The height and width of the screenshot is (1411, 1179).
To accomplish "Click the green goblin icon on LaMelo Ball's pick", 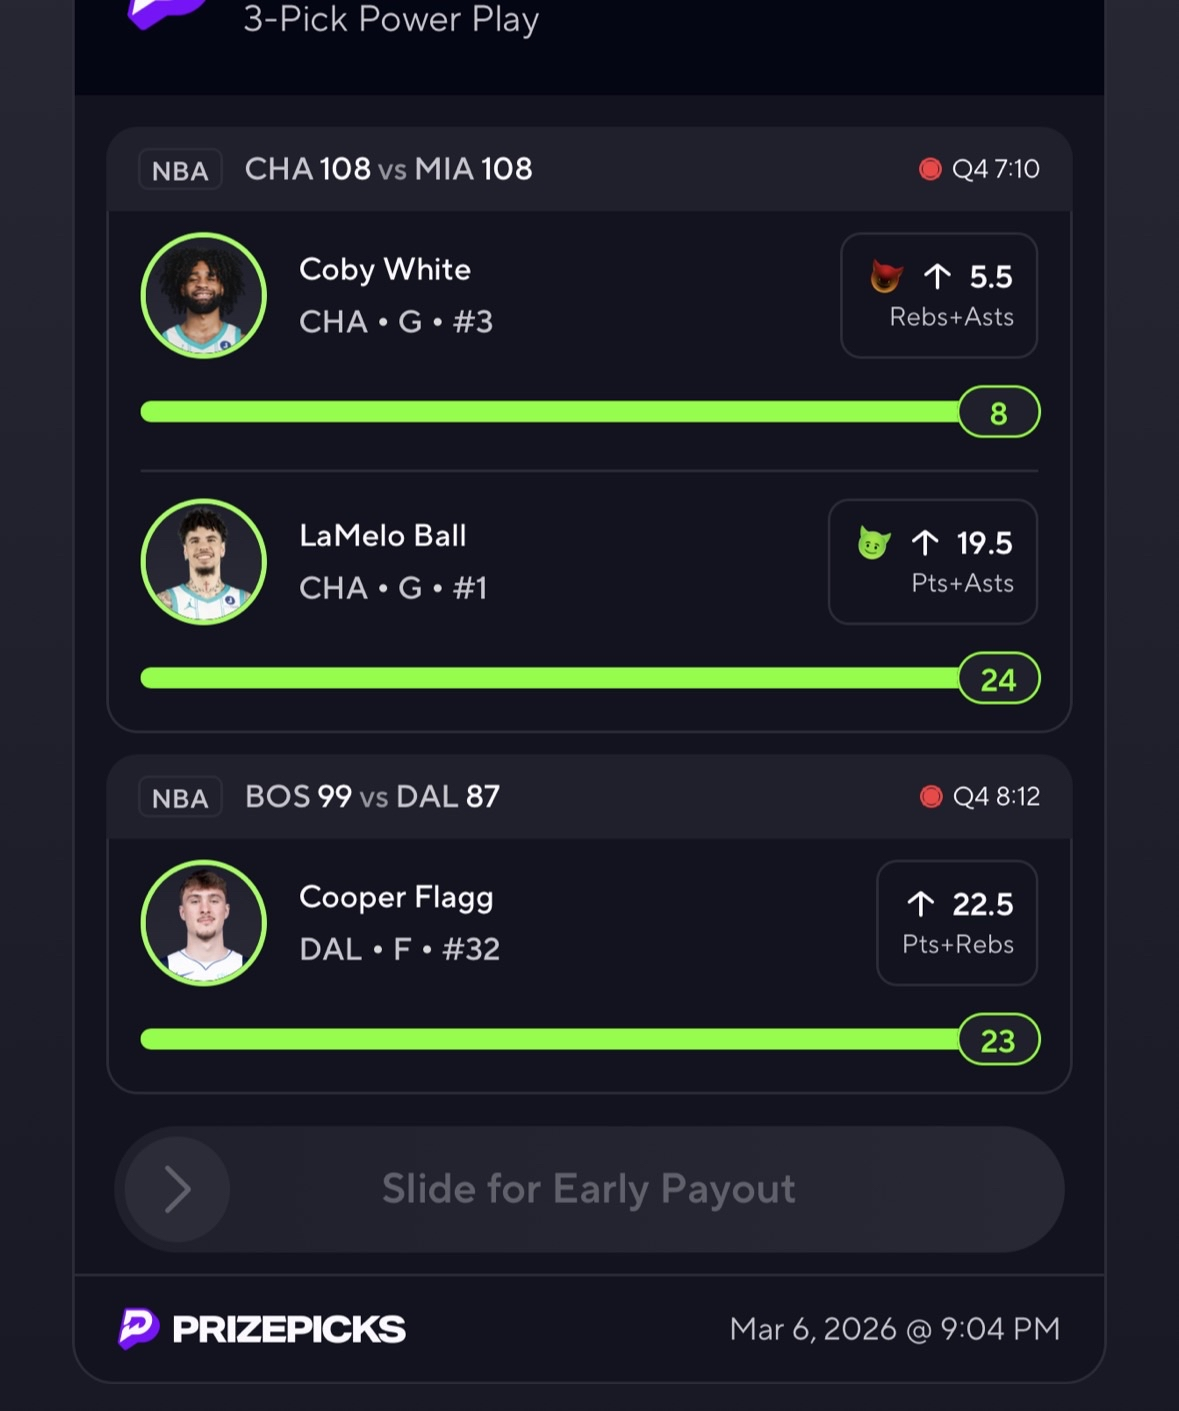I will click(874, 543).
